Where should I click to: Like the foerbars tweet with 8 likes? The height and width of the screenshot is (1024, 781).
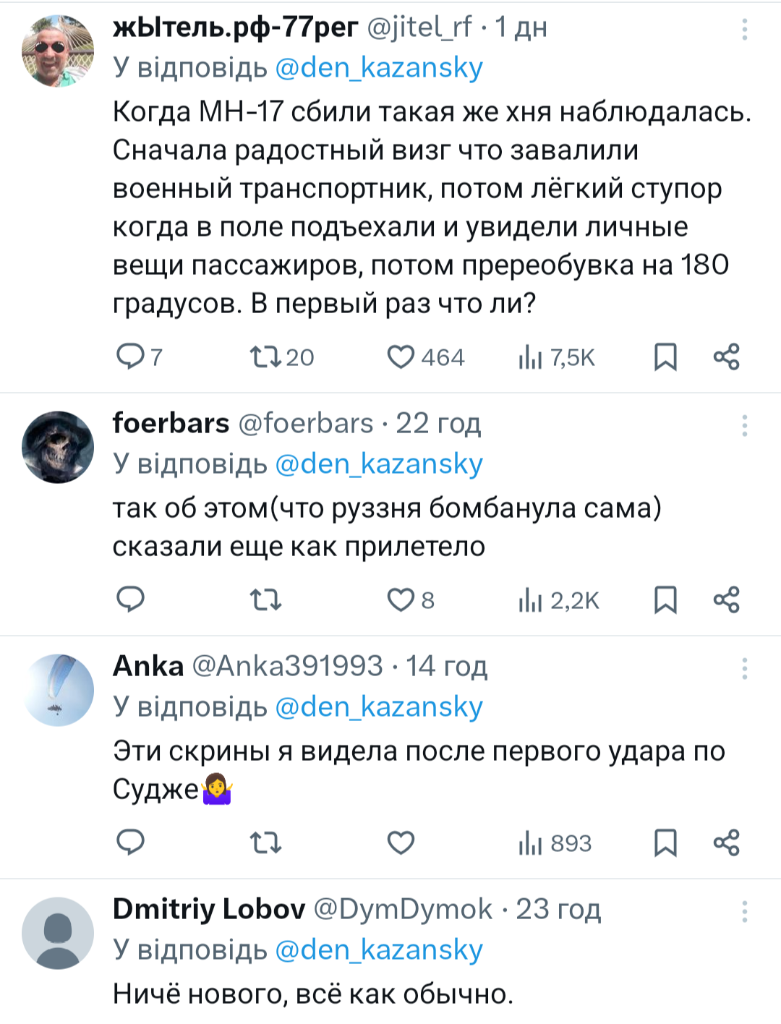[x=401, y=600]
